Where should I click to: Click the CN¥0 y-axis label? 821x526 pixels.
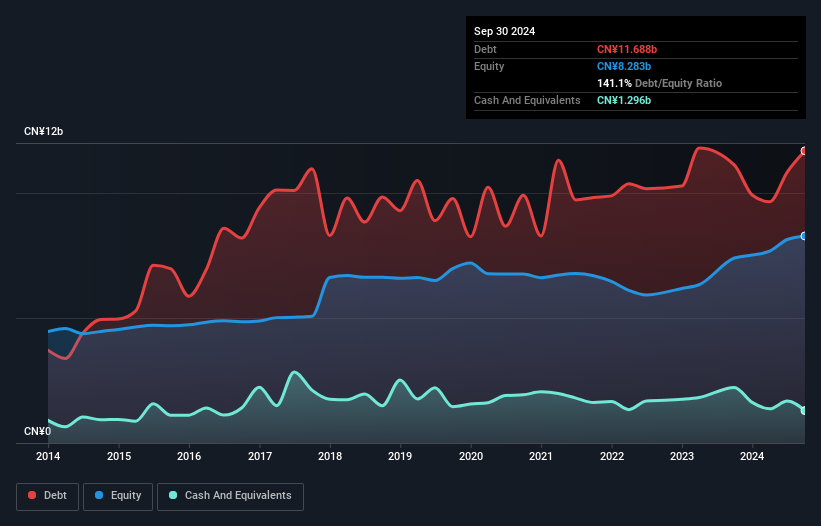tap(38, 431)
